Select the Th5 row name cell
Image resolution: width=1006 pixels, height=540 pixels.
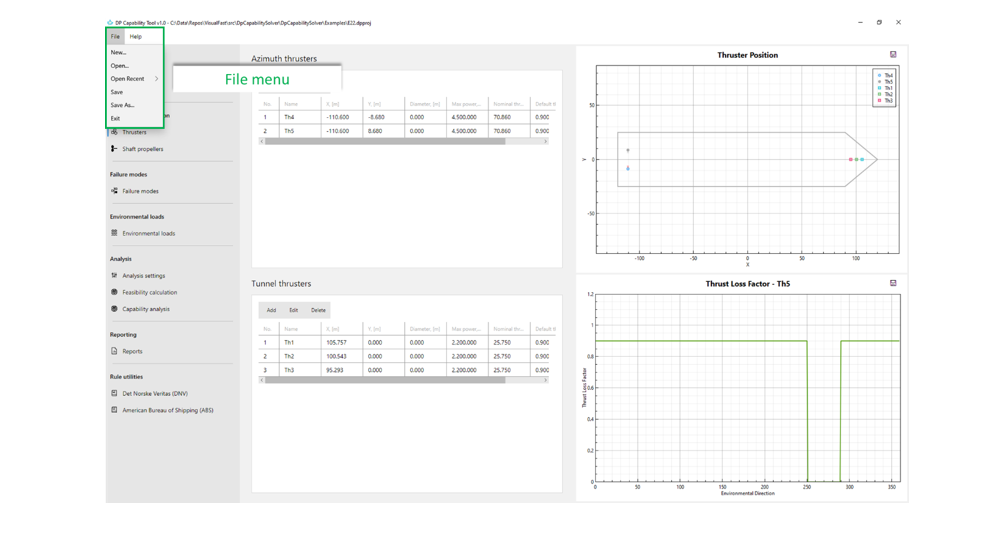[x=300, y=131]
